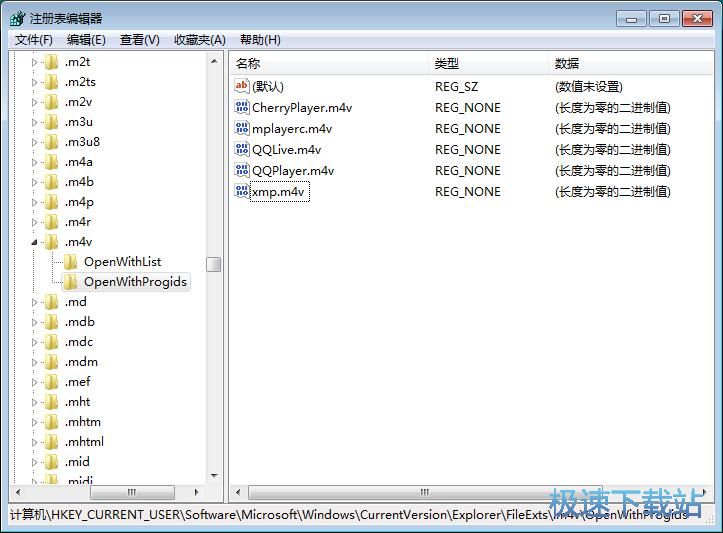Expand the .m2t tree node
This screenshot has height=533, width=723.
(x=34, y=62)
